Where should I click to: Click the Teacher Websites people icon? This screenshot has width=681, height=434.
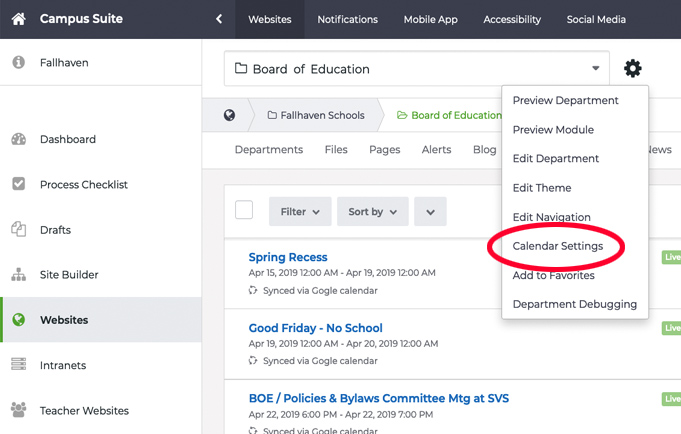18,410
